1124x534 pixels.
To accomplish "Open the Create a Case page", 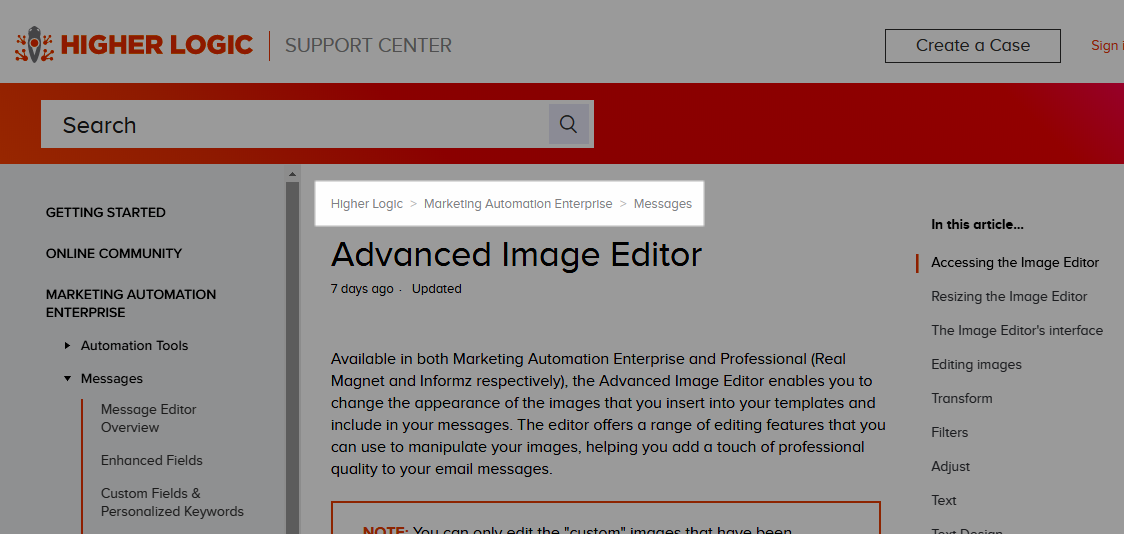I will (x=973, y=46).
